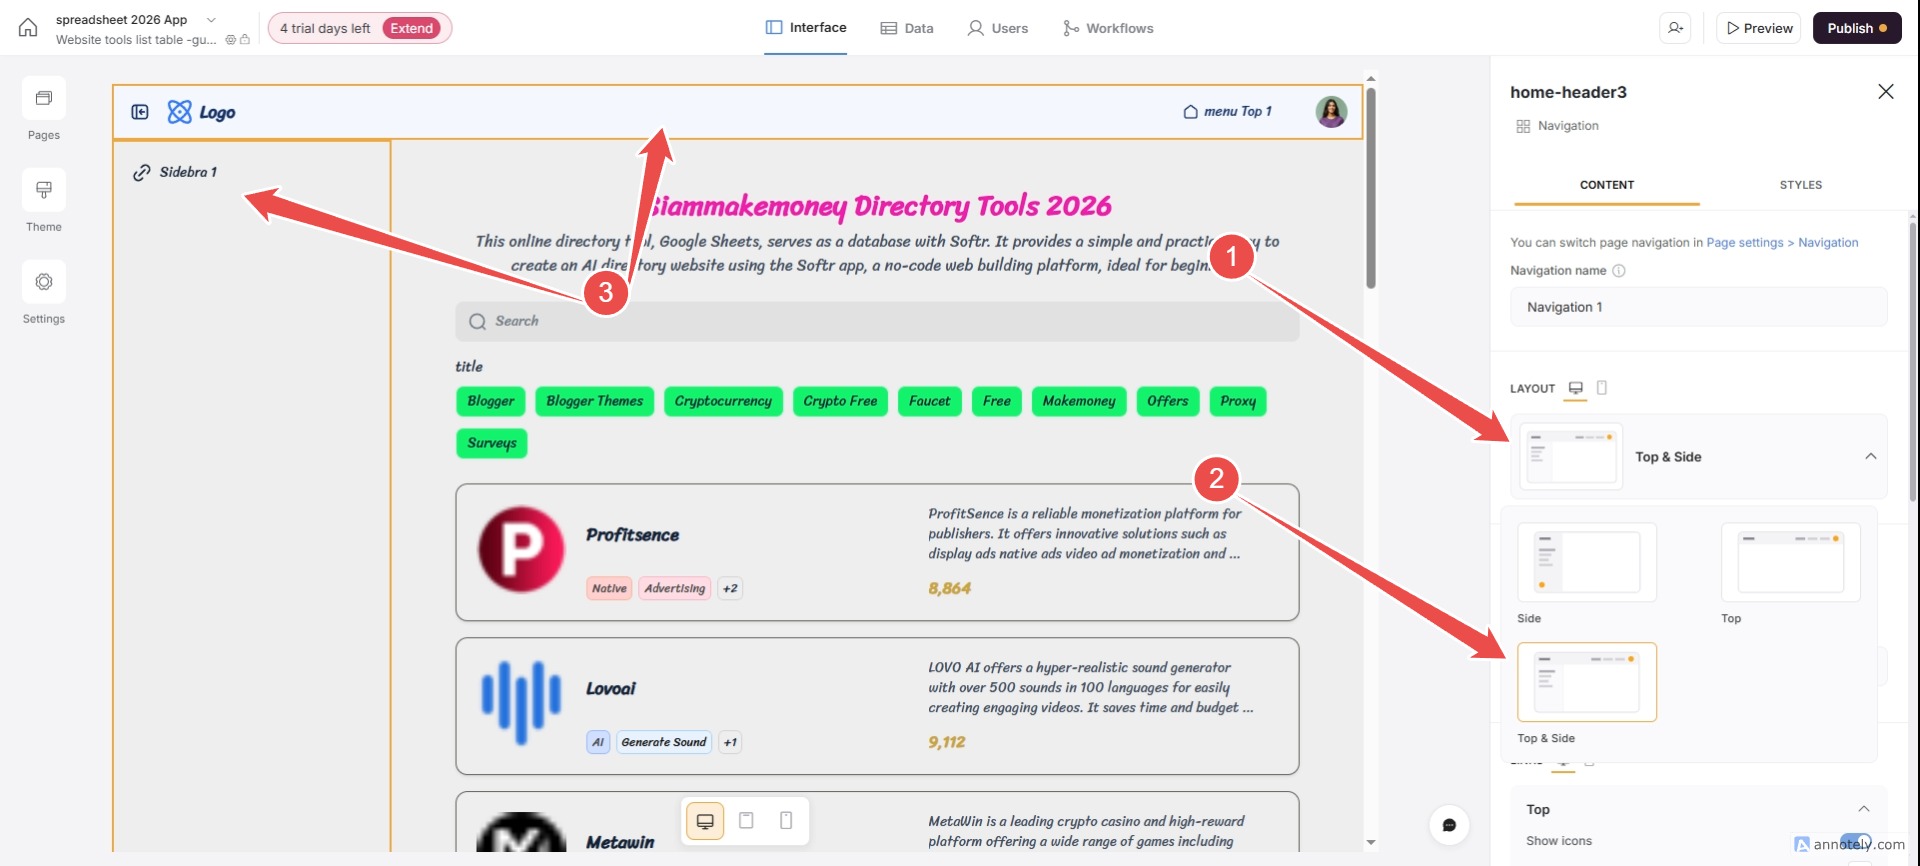Choose the Side layout option

point(1587,563)
